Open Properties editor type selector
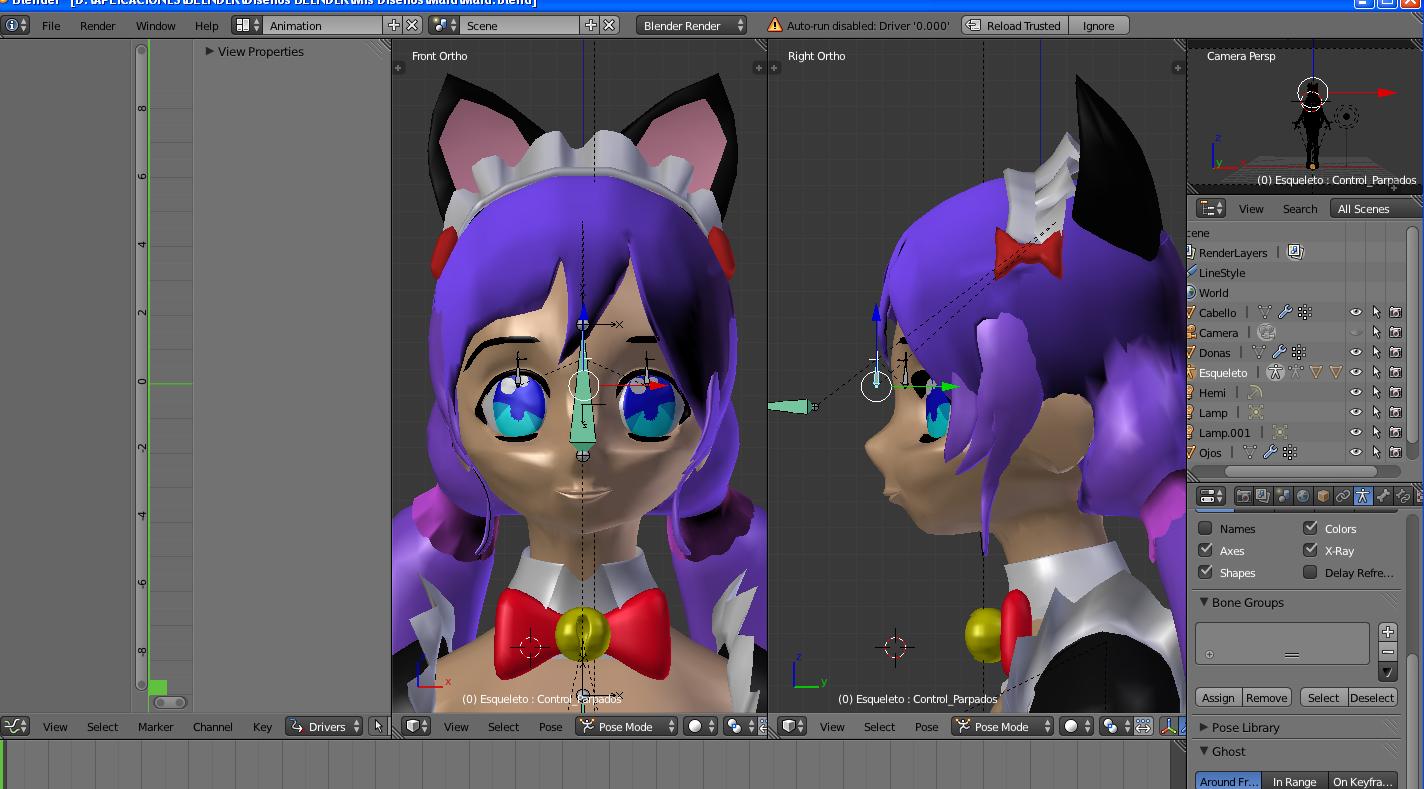Screen dimensions: 1424x789 click(x=1211, y=496)
